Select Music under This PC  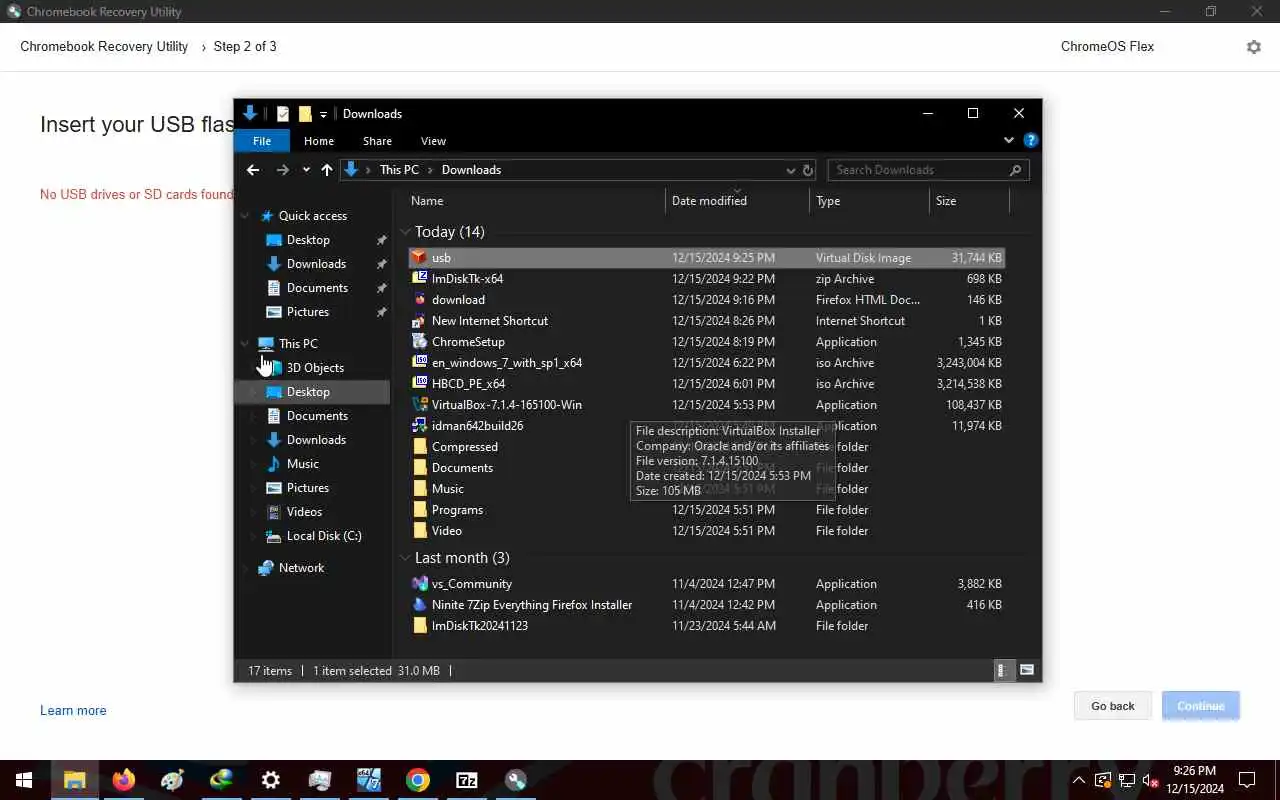[x=302, y=464]
